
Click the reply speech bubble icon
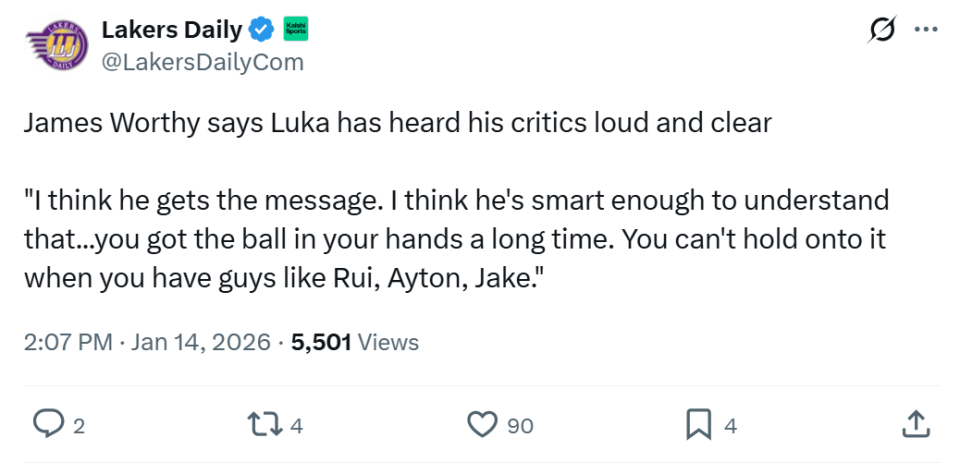pyautogui.click(x=46, y=425)
